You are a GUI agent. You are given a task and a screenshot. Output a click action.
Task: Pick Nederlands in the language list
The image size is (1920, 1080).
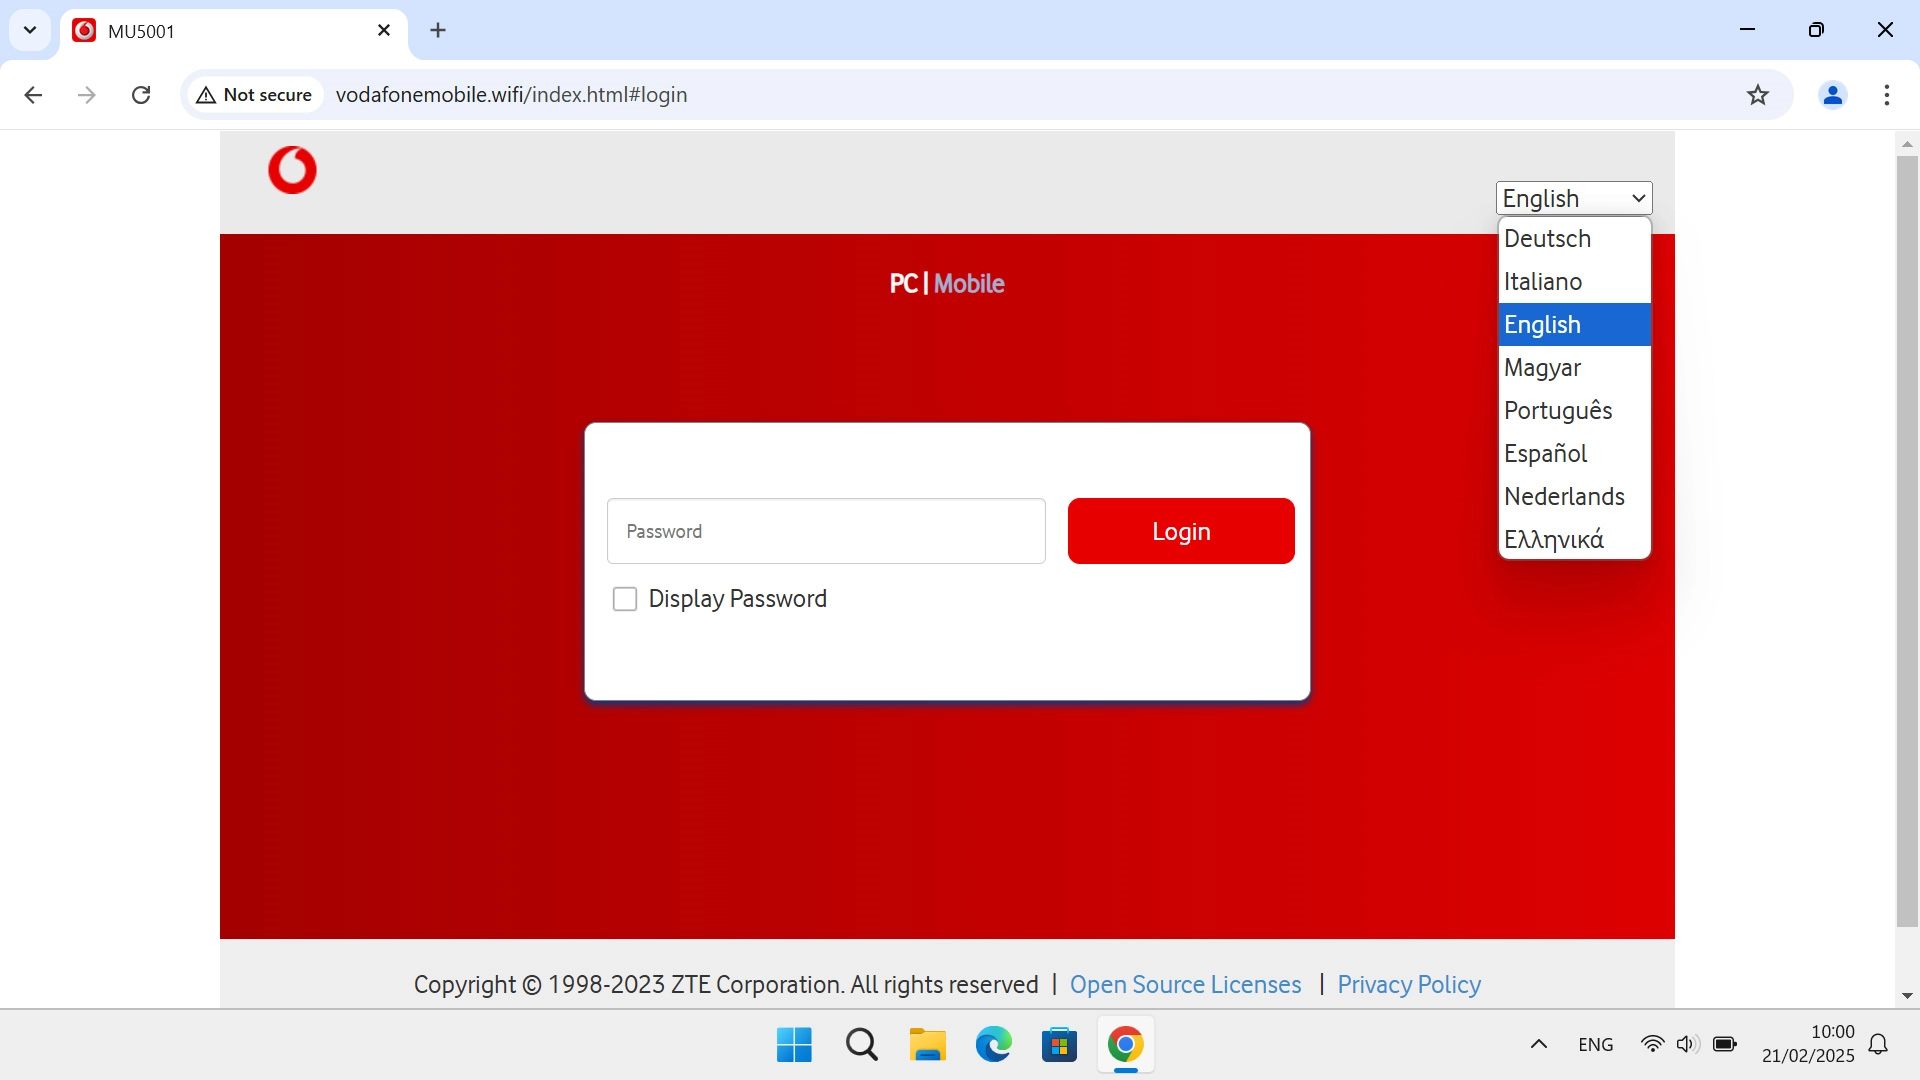[x=1564, y=497]
